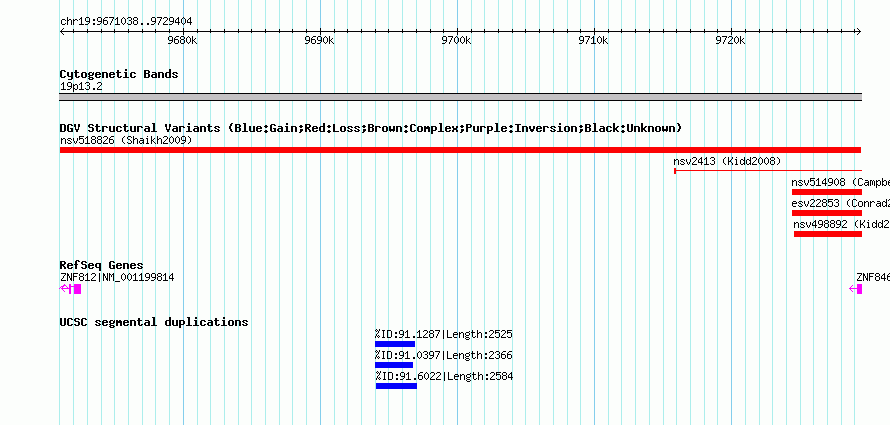Click the 9690k ruler tick label
The width and height of the screenshot is (890, 425).
point(319,41)
